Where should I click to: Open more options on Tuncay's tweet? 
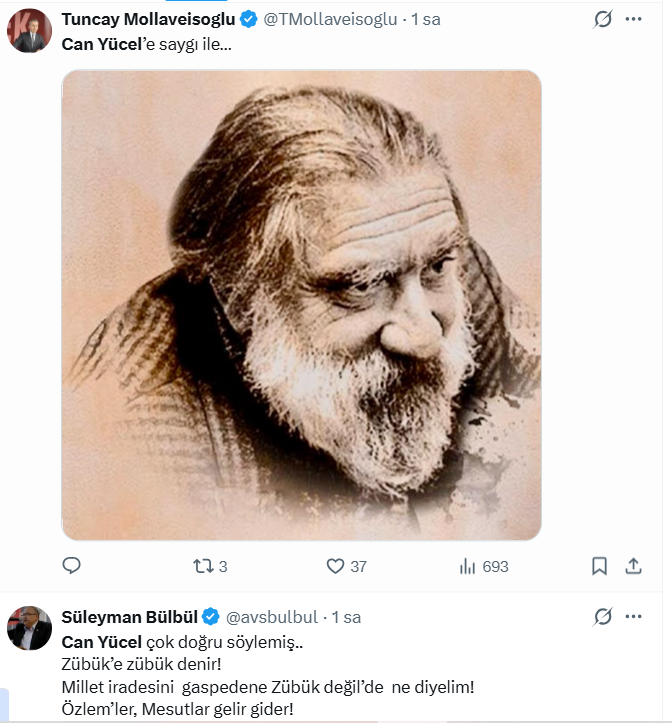point(633,19)
